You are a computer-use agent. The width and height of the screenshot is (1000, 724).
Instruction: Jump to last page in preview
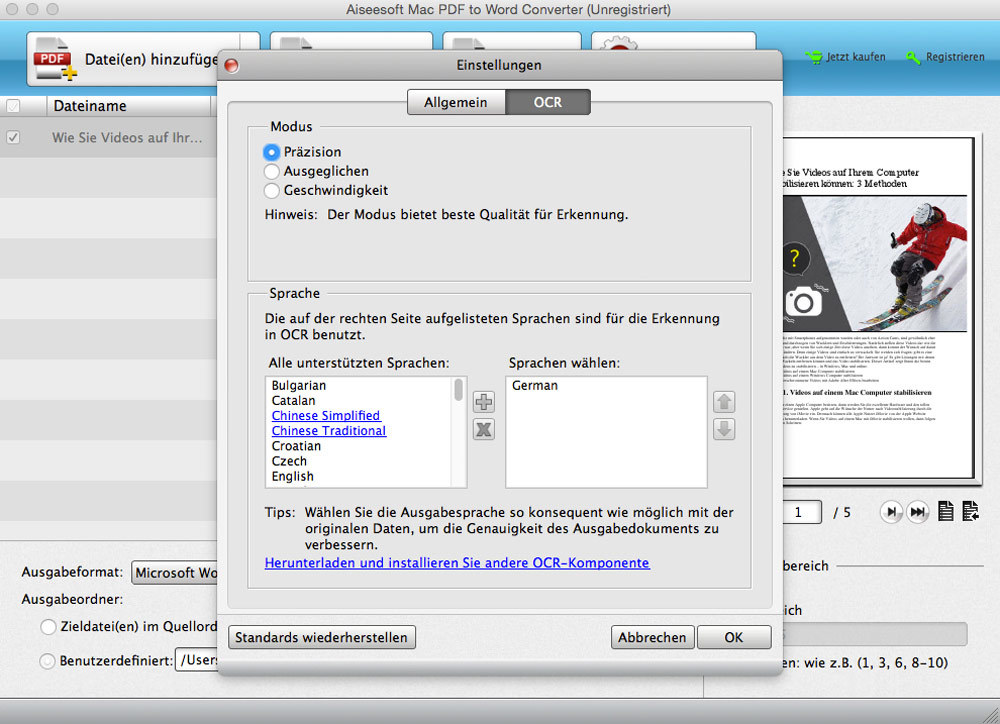tap(918, 512)
